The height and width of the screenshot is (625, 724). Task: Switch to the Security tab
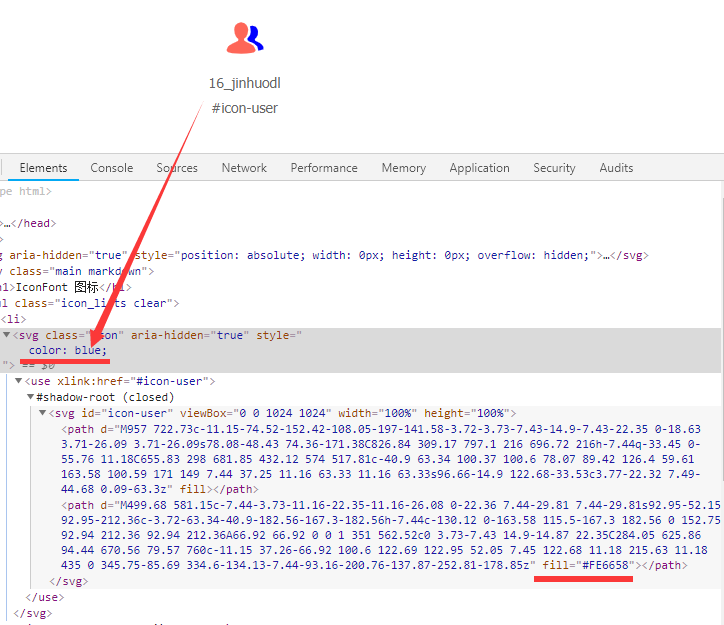555,168
